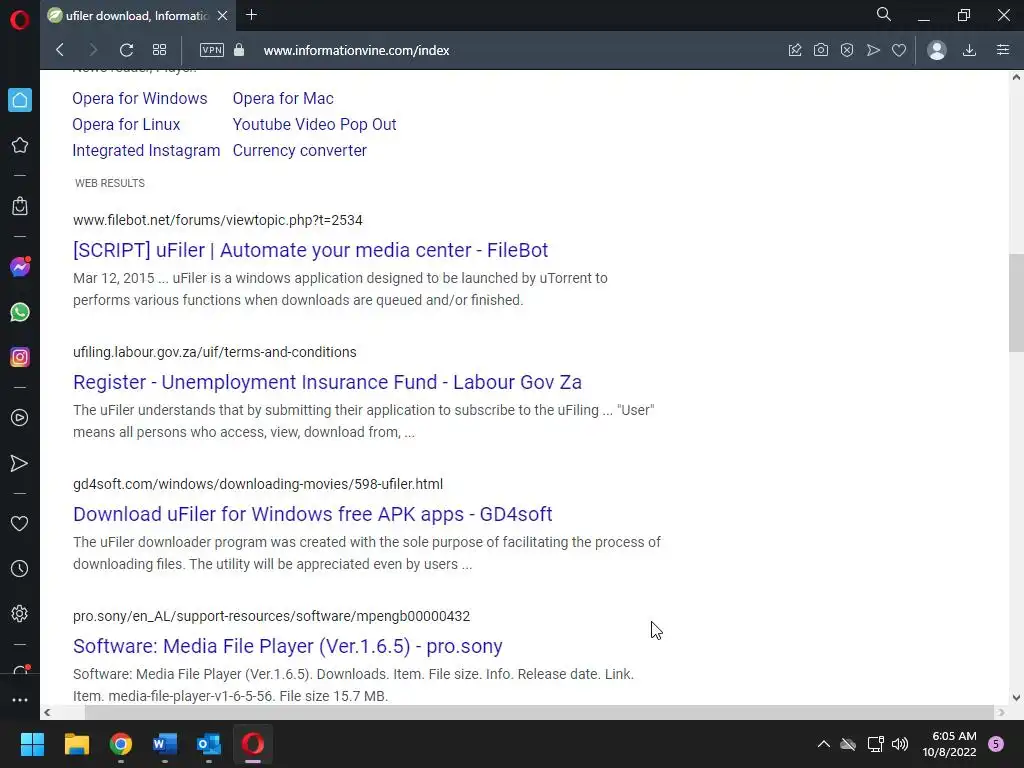Open File Explorer from the taskbar
This screenshot has width=1024, height=768.
tap(76, 744)
